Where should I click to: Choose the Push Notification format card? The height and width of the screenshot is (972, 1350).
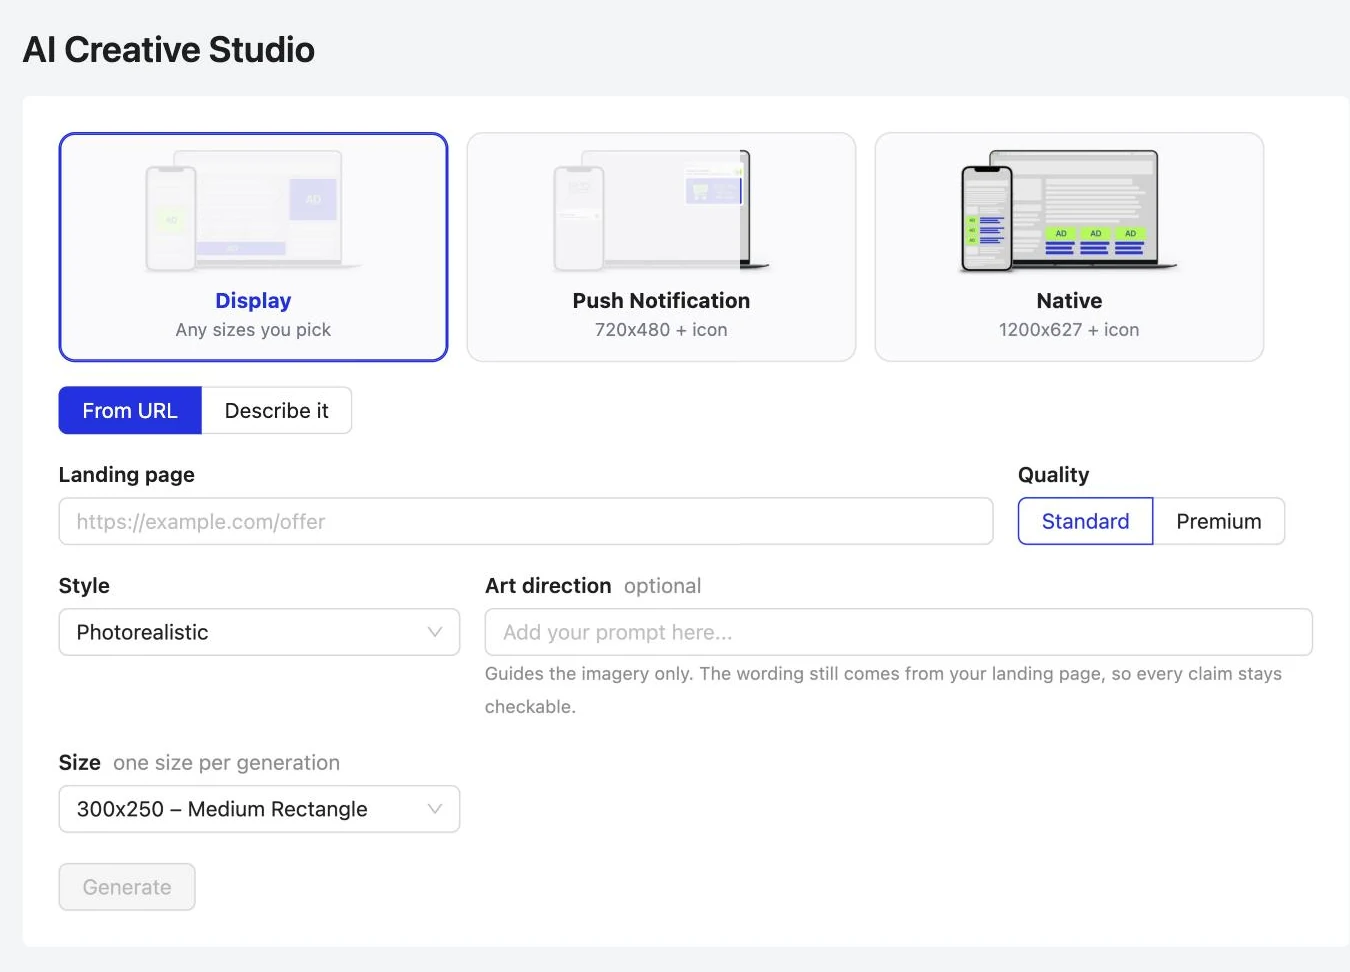(x=661, y=247)
